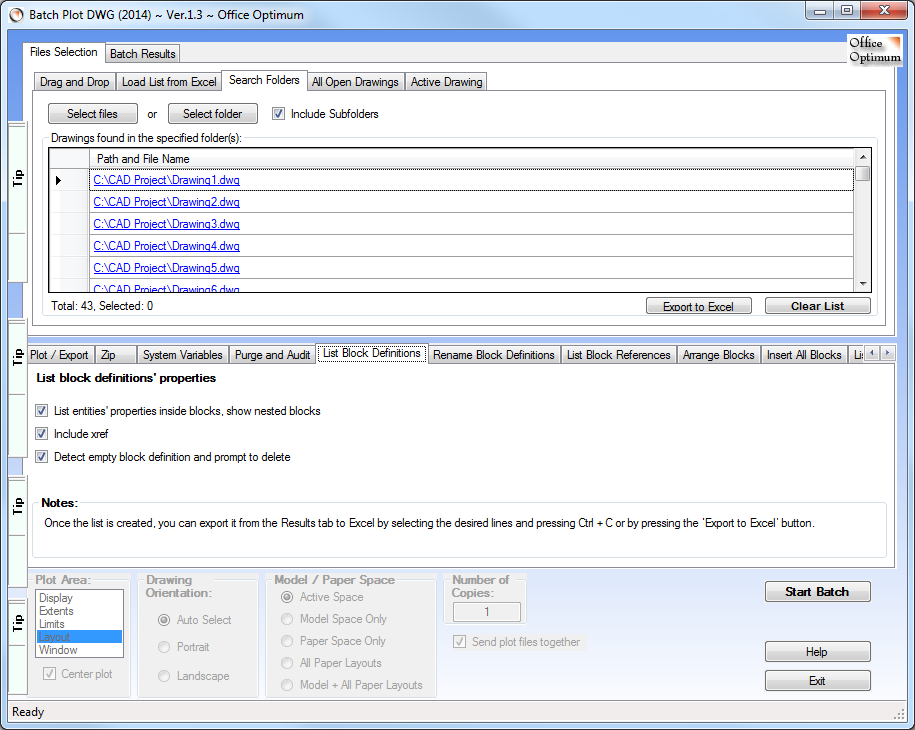Open the Zip tab
The height and width of the screenshot is (730, 915).
pyautogui.click(x=114, y=355)
